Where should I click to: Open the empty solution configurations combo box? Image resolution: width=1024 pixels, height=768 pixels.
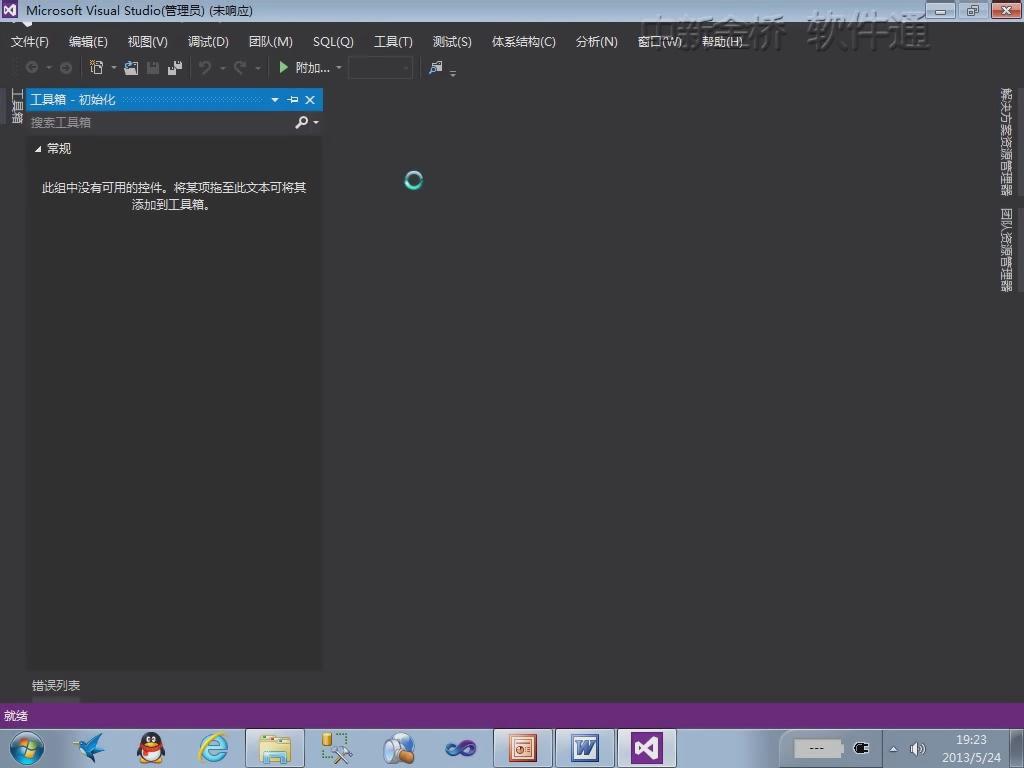coord(380,67)
